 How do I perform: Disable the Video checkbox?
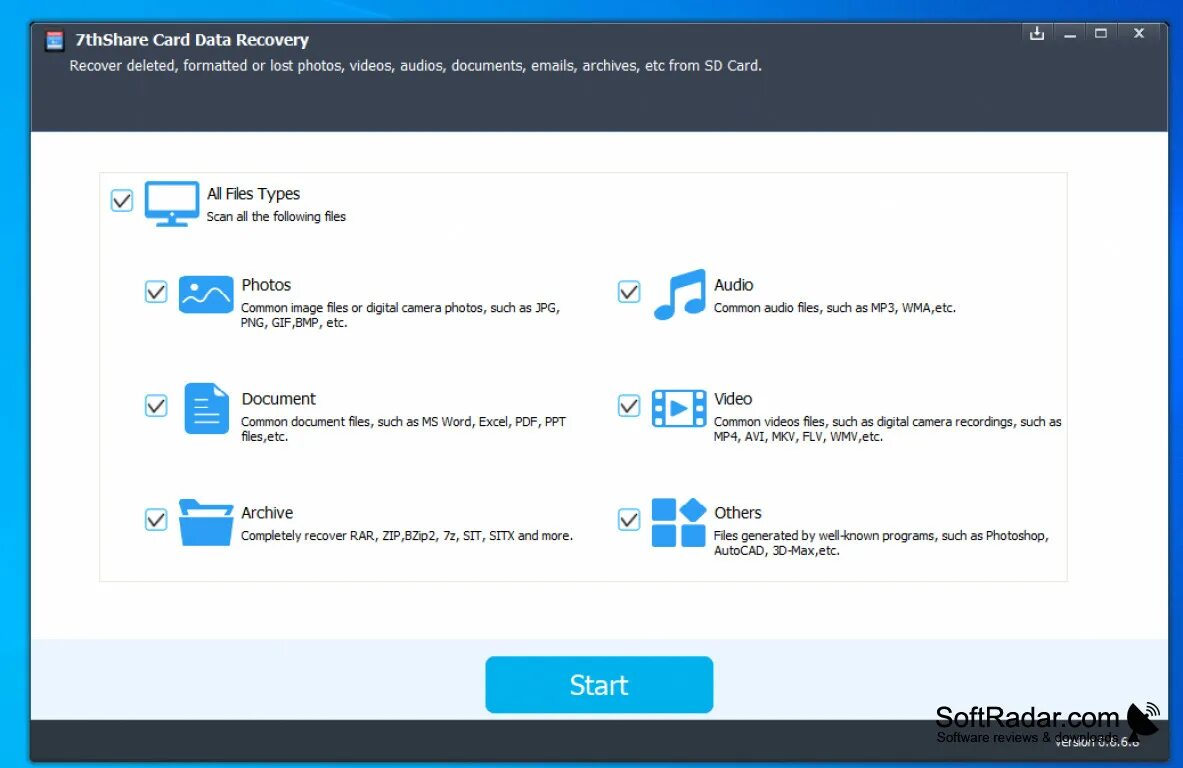629,406
